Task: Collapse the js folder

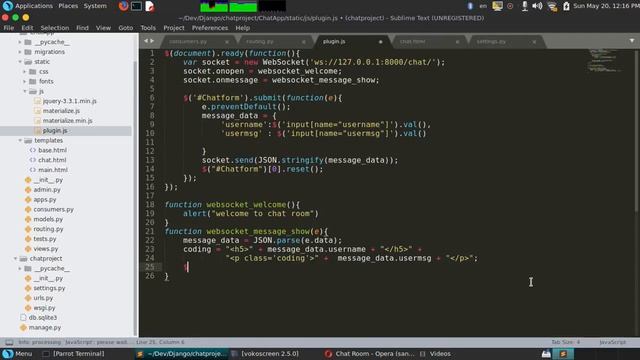Action: pyautogui.click(x=24, y=91)
